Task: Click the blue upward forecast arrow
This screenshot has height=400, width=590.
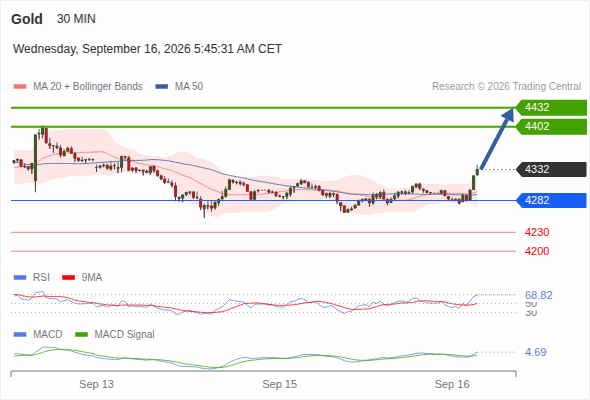Action: pyautogui.click(x=497, y=138)
